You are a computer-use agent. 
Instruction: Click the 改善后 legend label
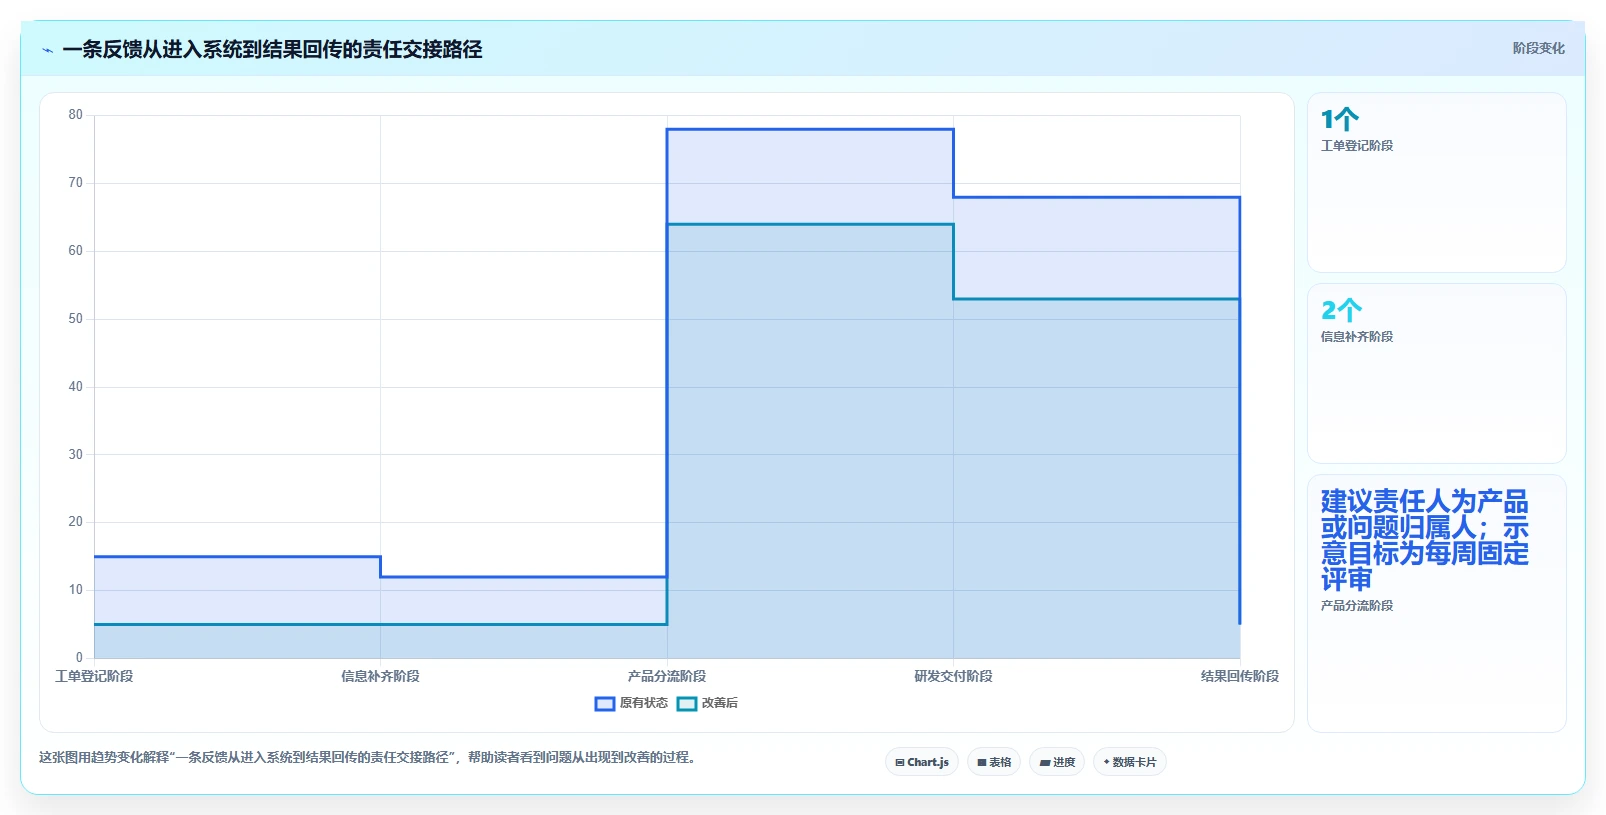(x=720, y=703)
